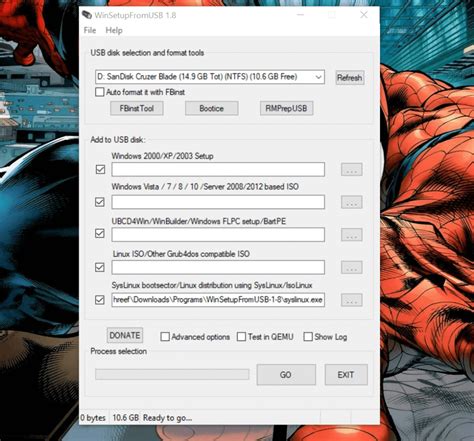The height and width of the screenshot is (441, 474).
Task: Click the WinSetupFromUSB title bar icon
Action: click(87, 15)
